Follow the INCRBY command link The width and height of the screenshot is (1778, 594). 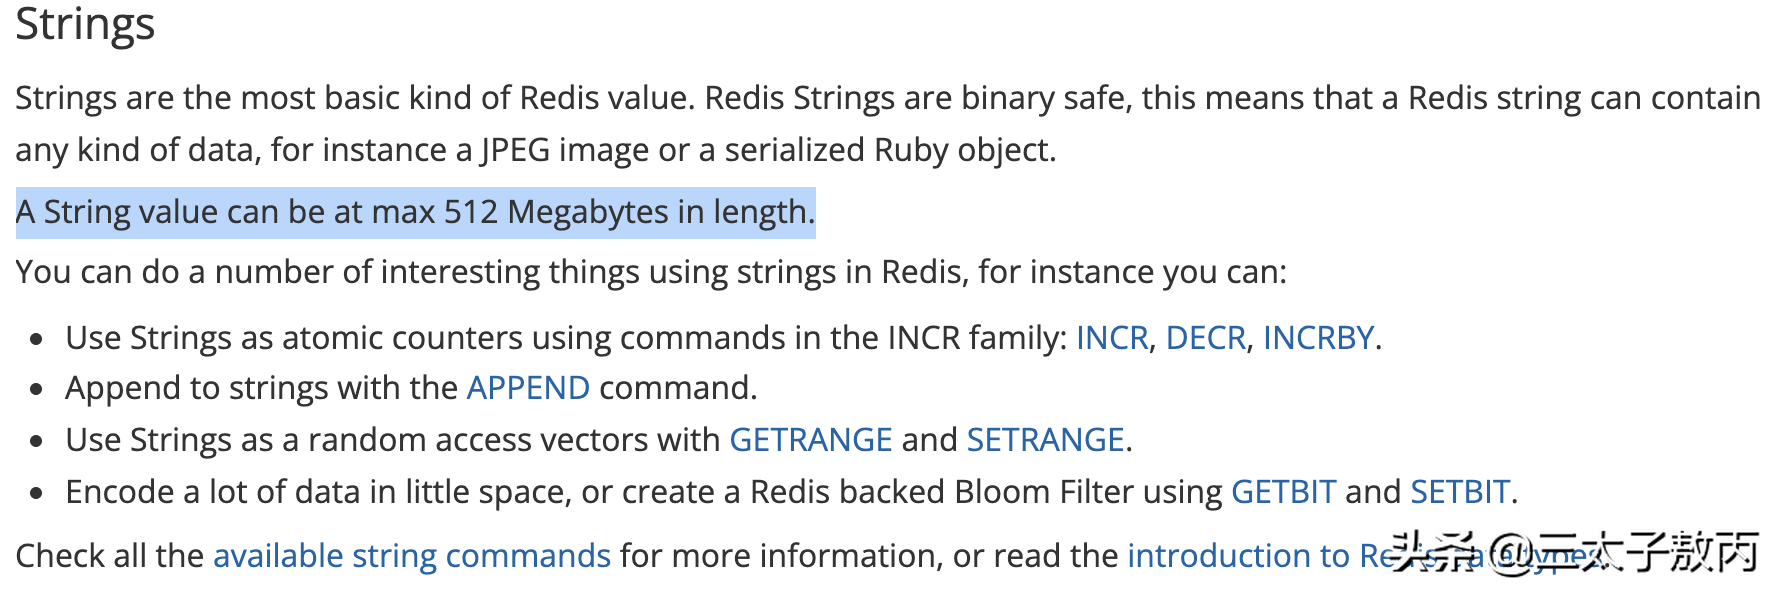[1318, 338]
